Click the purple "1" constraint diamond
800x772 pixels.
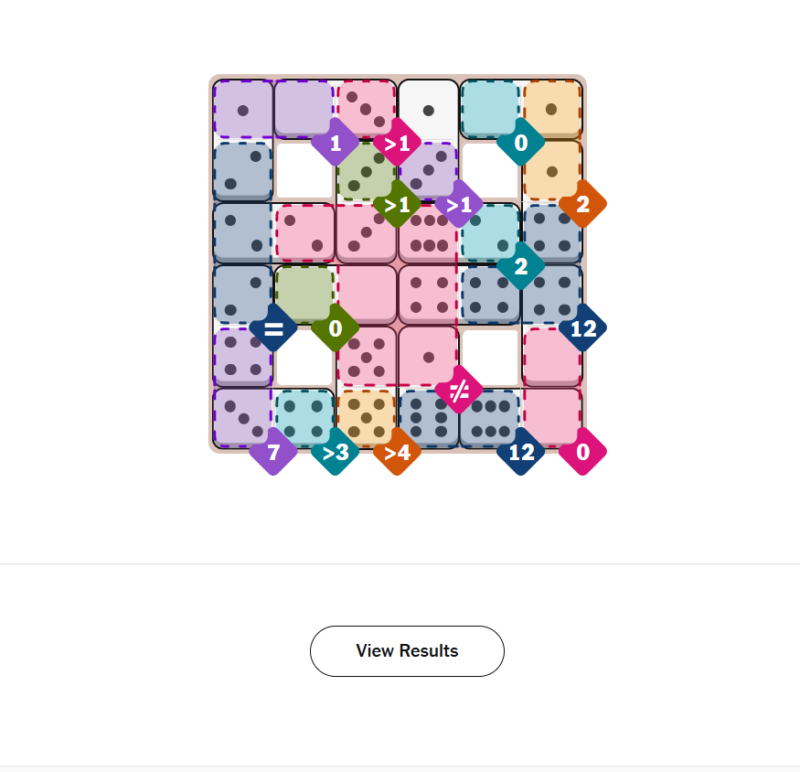point(335,143)
